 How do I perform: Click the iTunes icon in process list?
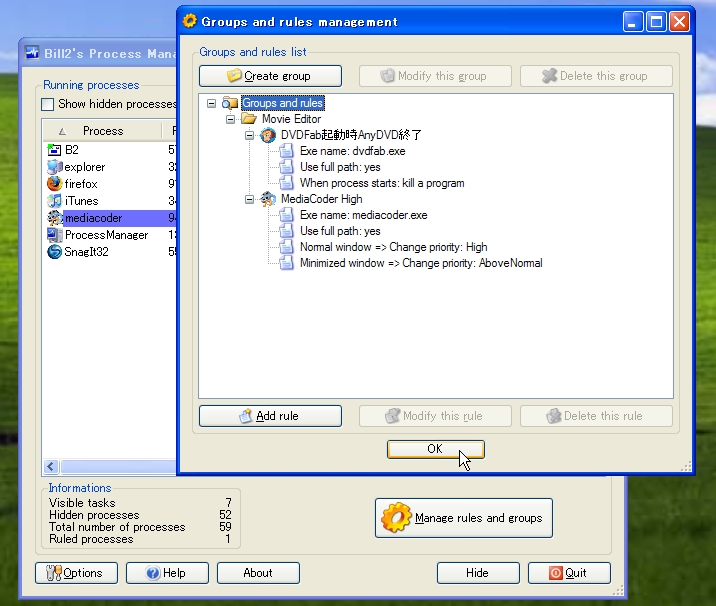[x=54, y=200]
